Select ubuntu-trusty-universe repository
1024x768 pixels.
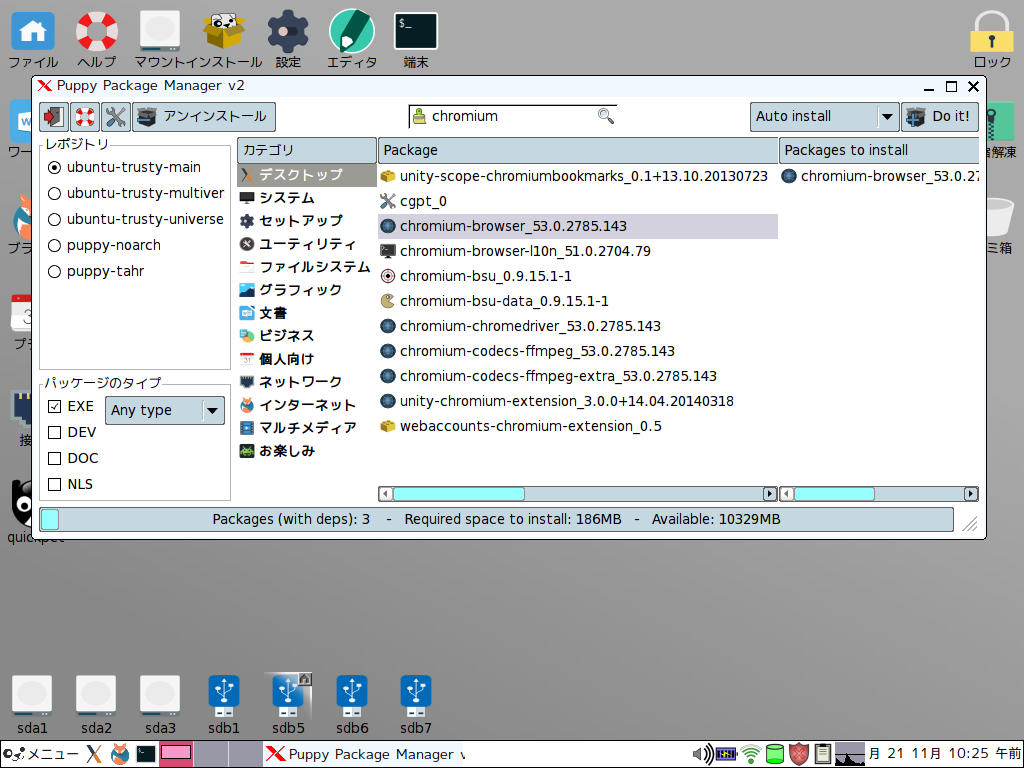tap(136, 219)
